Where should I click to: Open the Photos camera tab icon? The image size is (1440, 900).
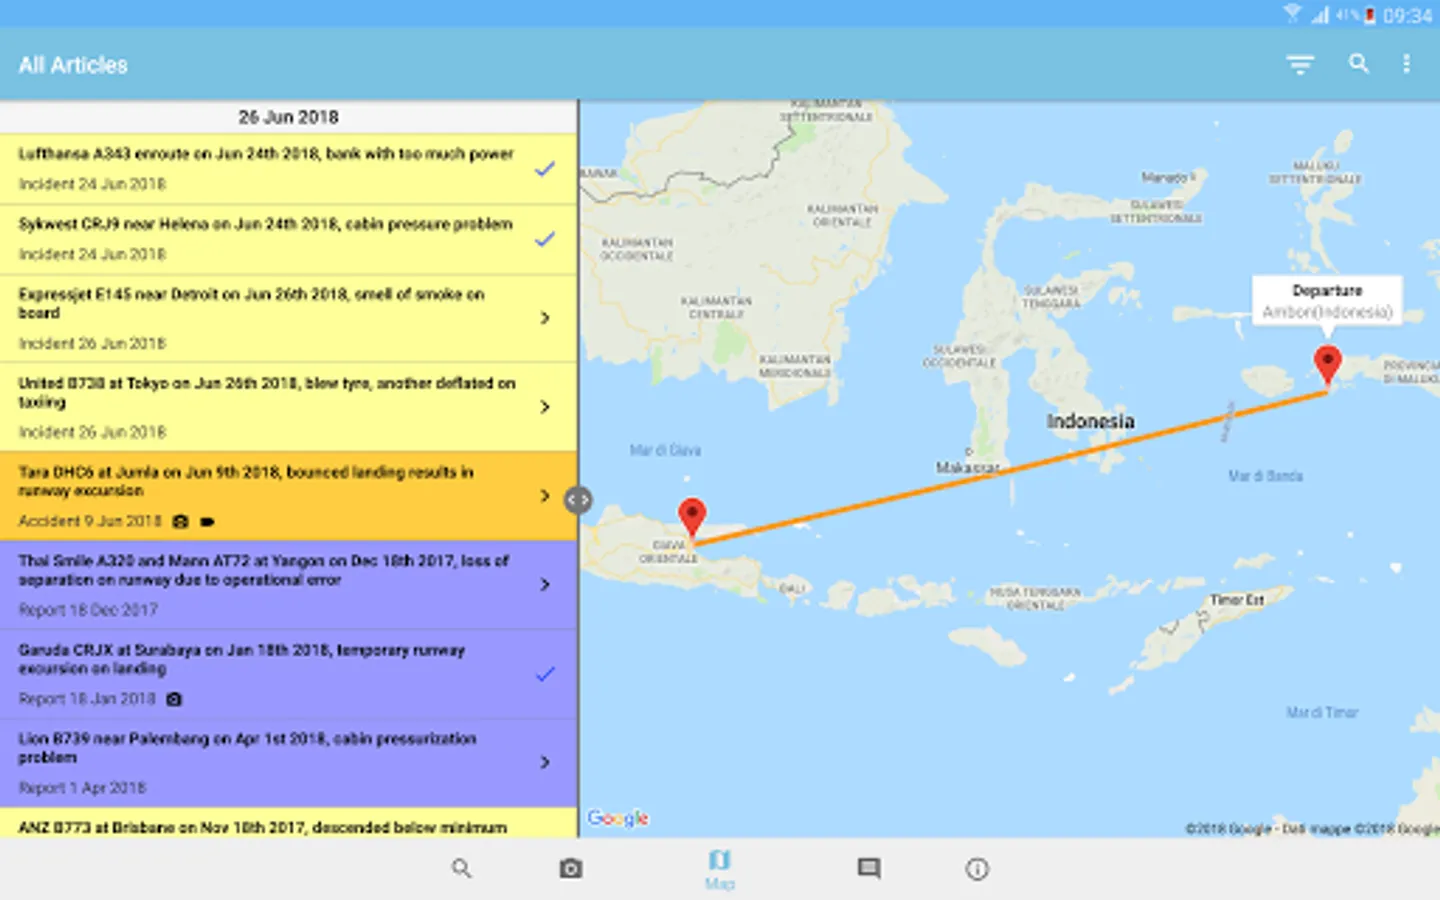click(x=570, y=868)
